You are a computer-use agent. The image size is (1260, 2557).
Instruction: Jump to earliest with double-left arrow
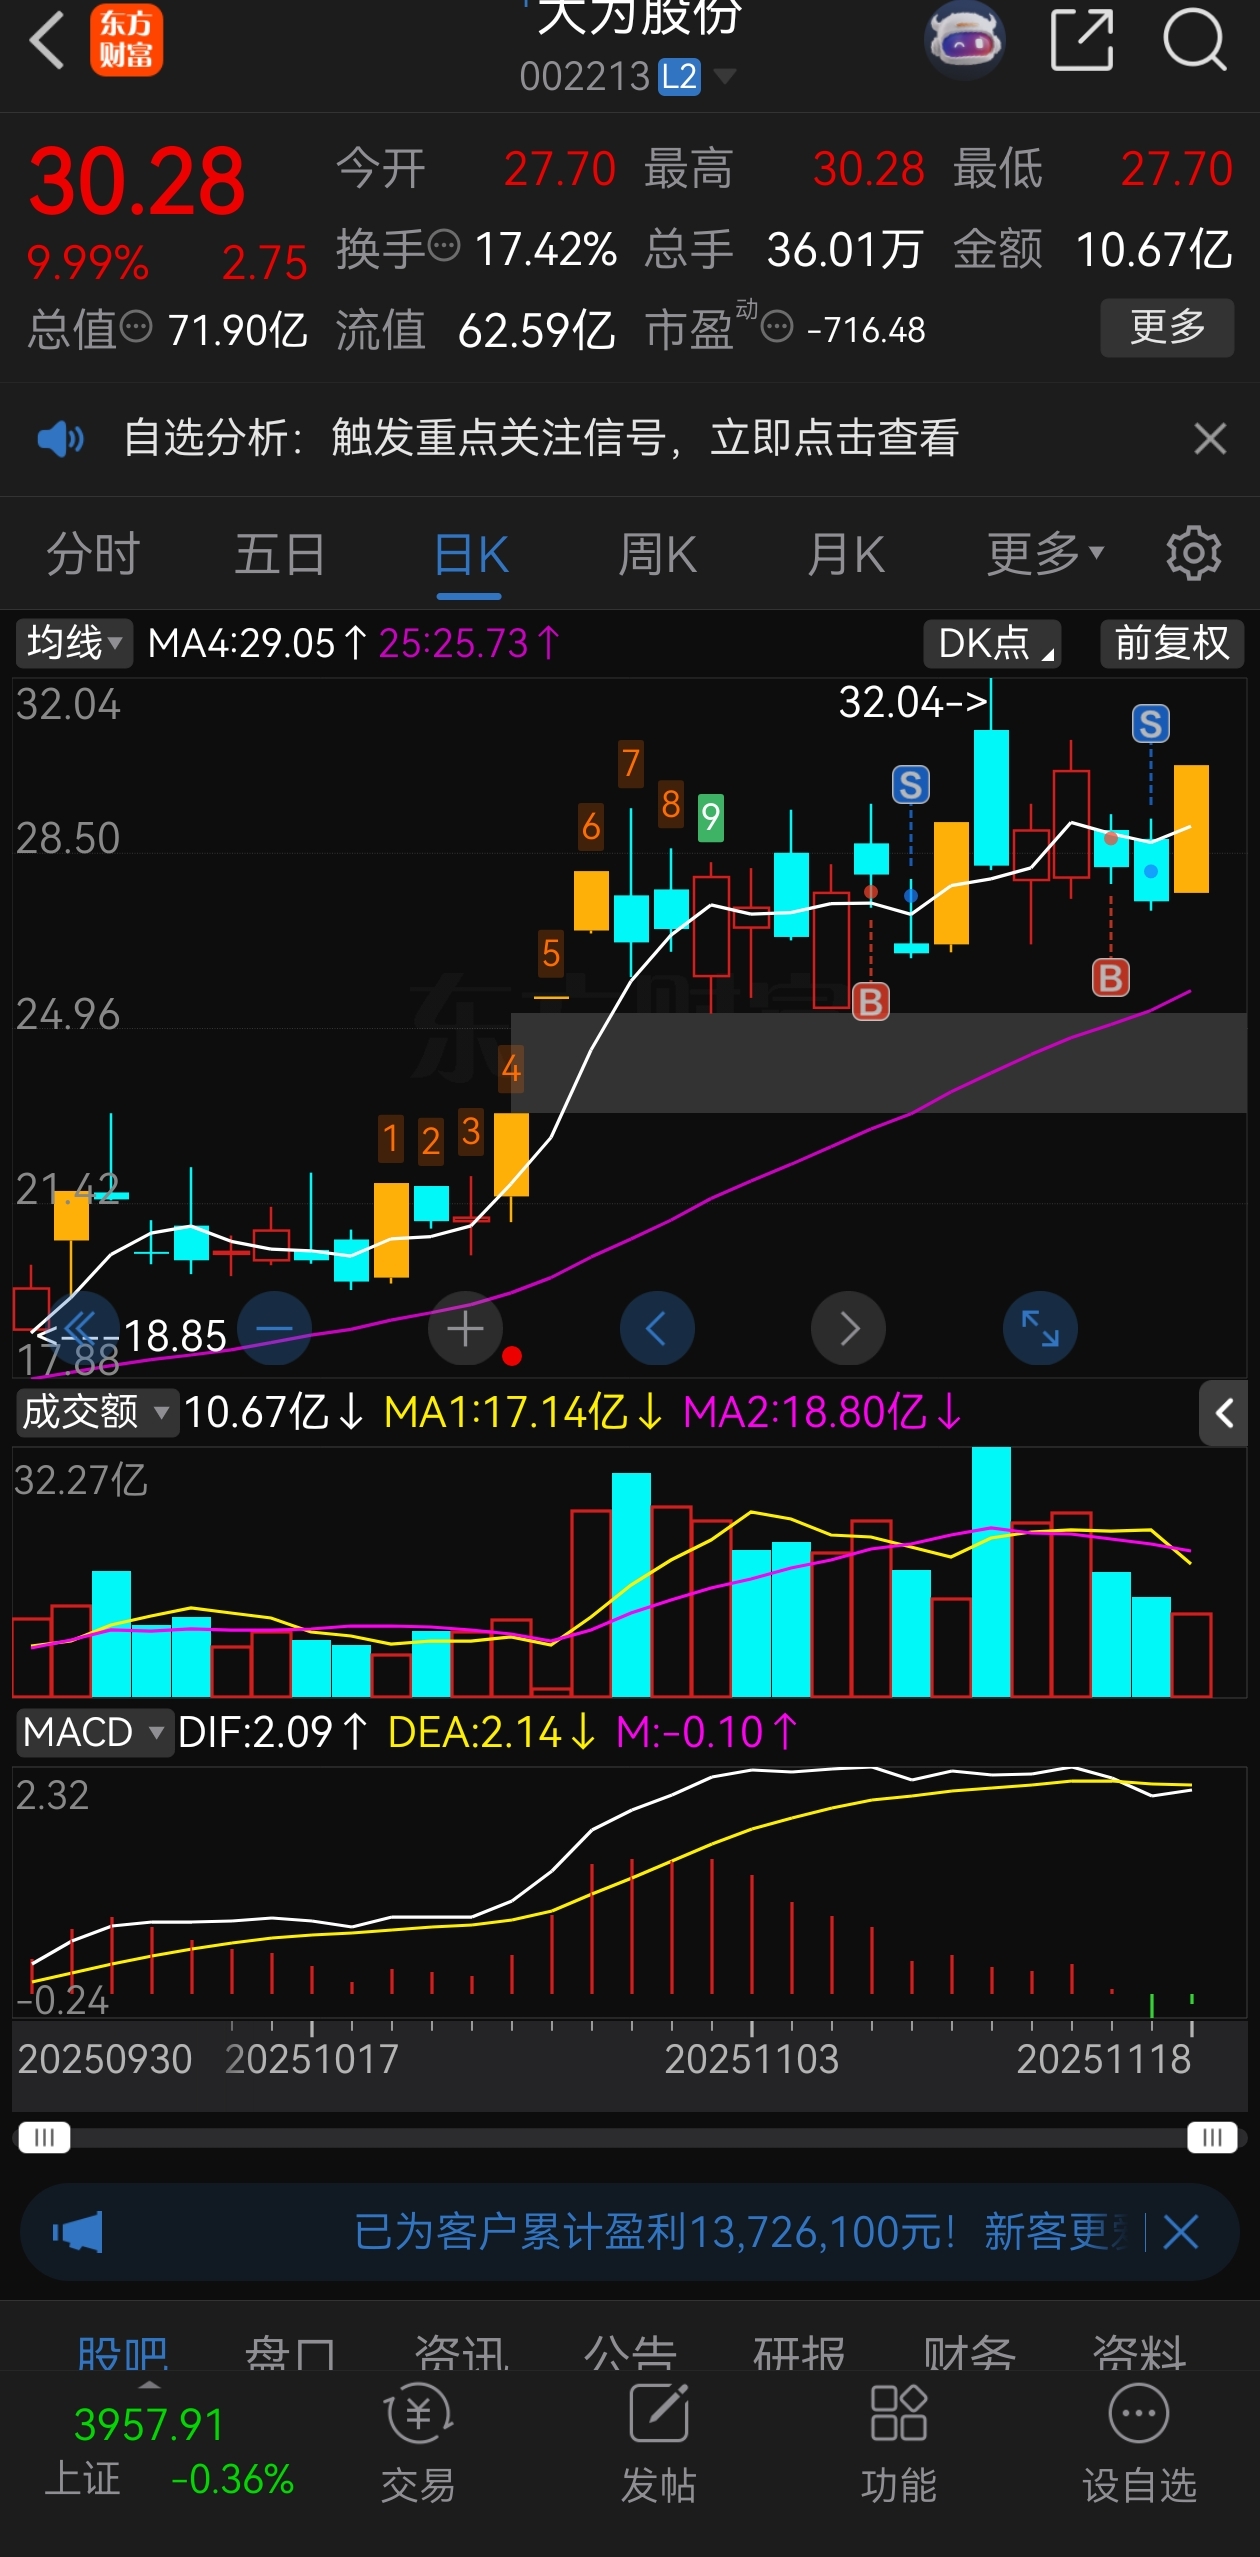tap(82, 1329)
